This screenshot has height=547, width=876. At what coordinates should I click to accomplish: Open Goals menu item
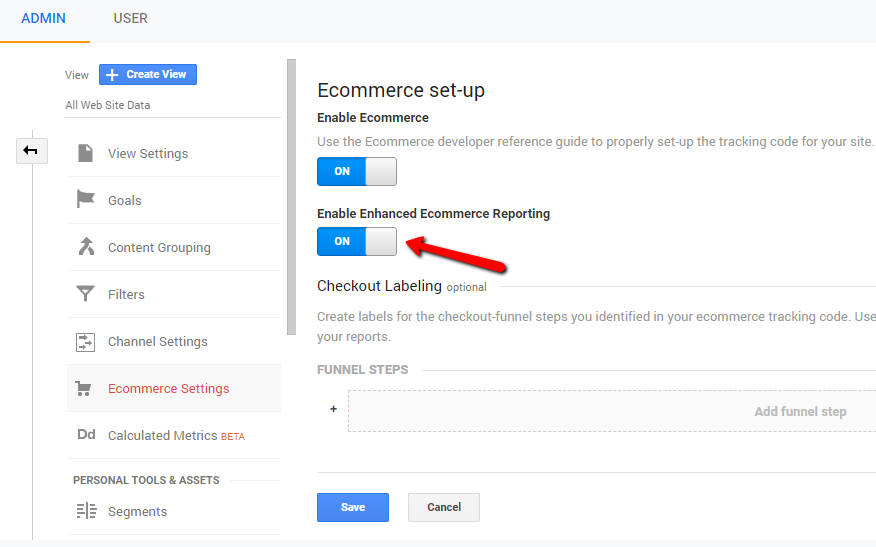coord(174,201)
